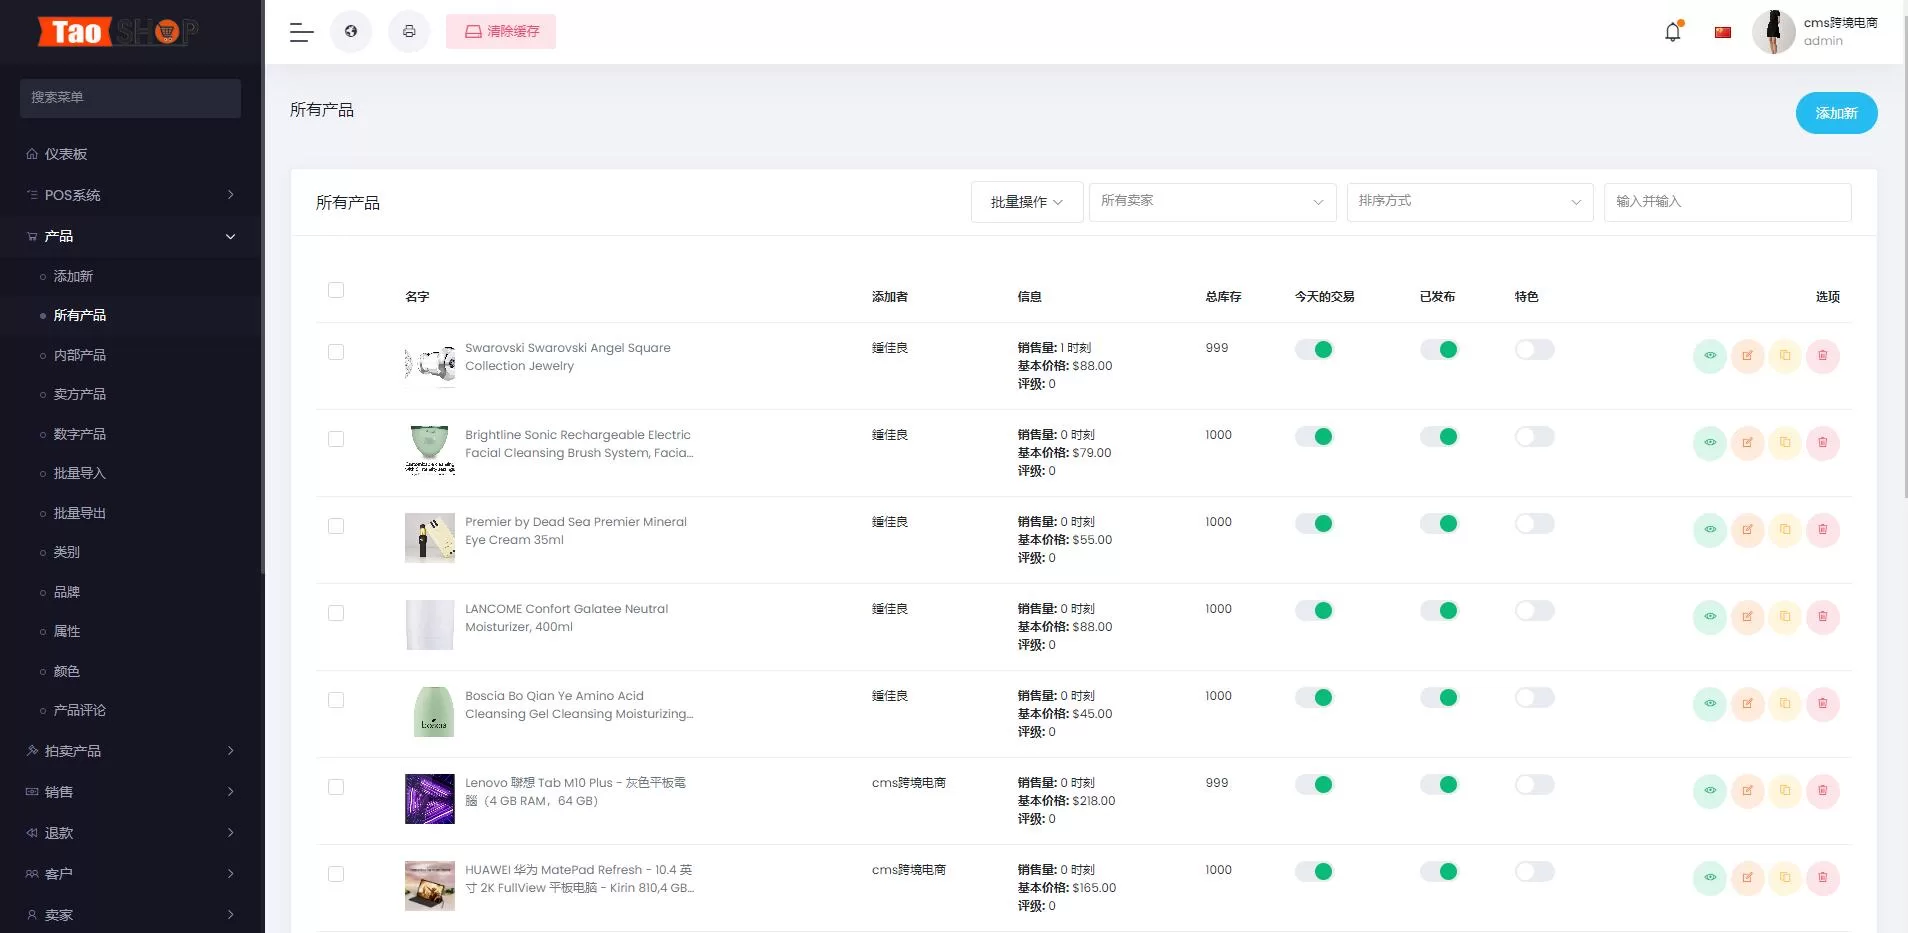The height and width of the screenshot is (933, 1908).
Task: Edit the LANCOME Confort Galatee product
Action: coord(1748,617)
